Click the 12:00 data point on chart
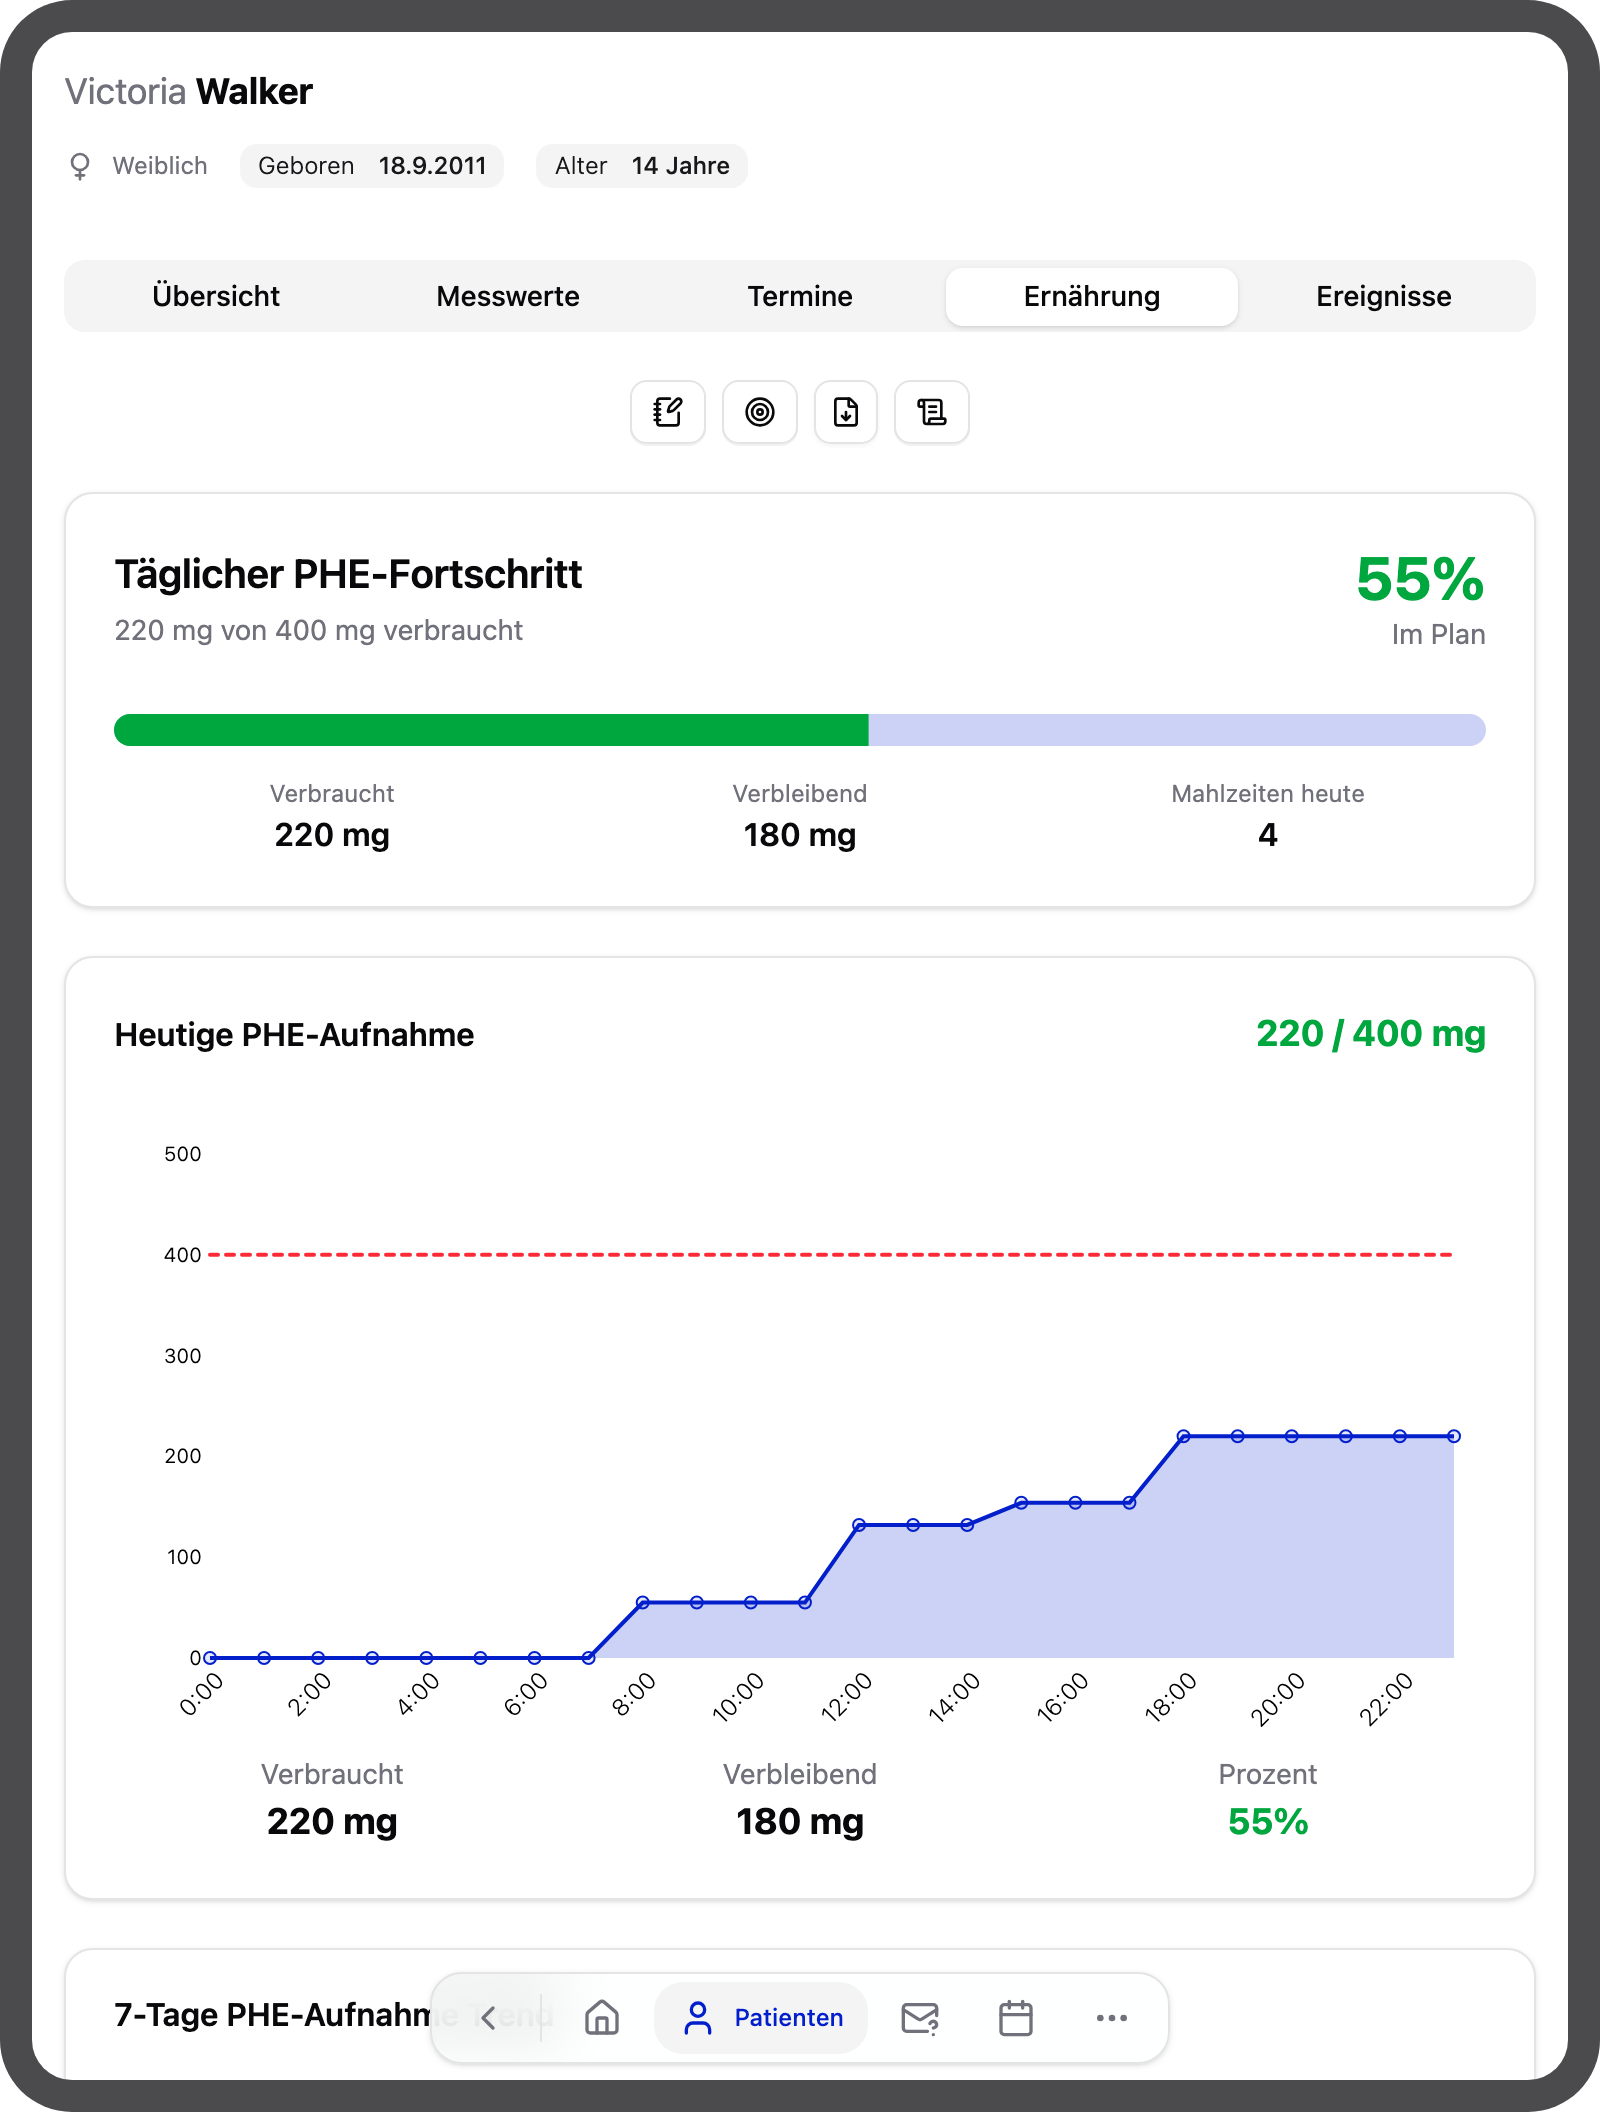This screenshot has width=1600, height=2112. (859, 1525)
